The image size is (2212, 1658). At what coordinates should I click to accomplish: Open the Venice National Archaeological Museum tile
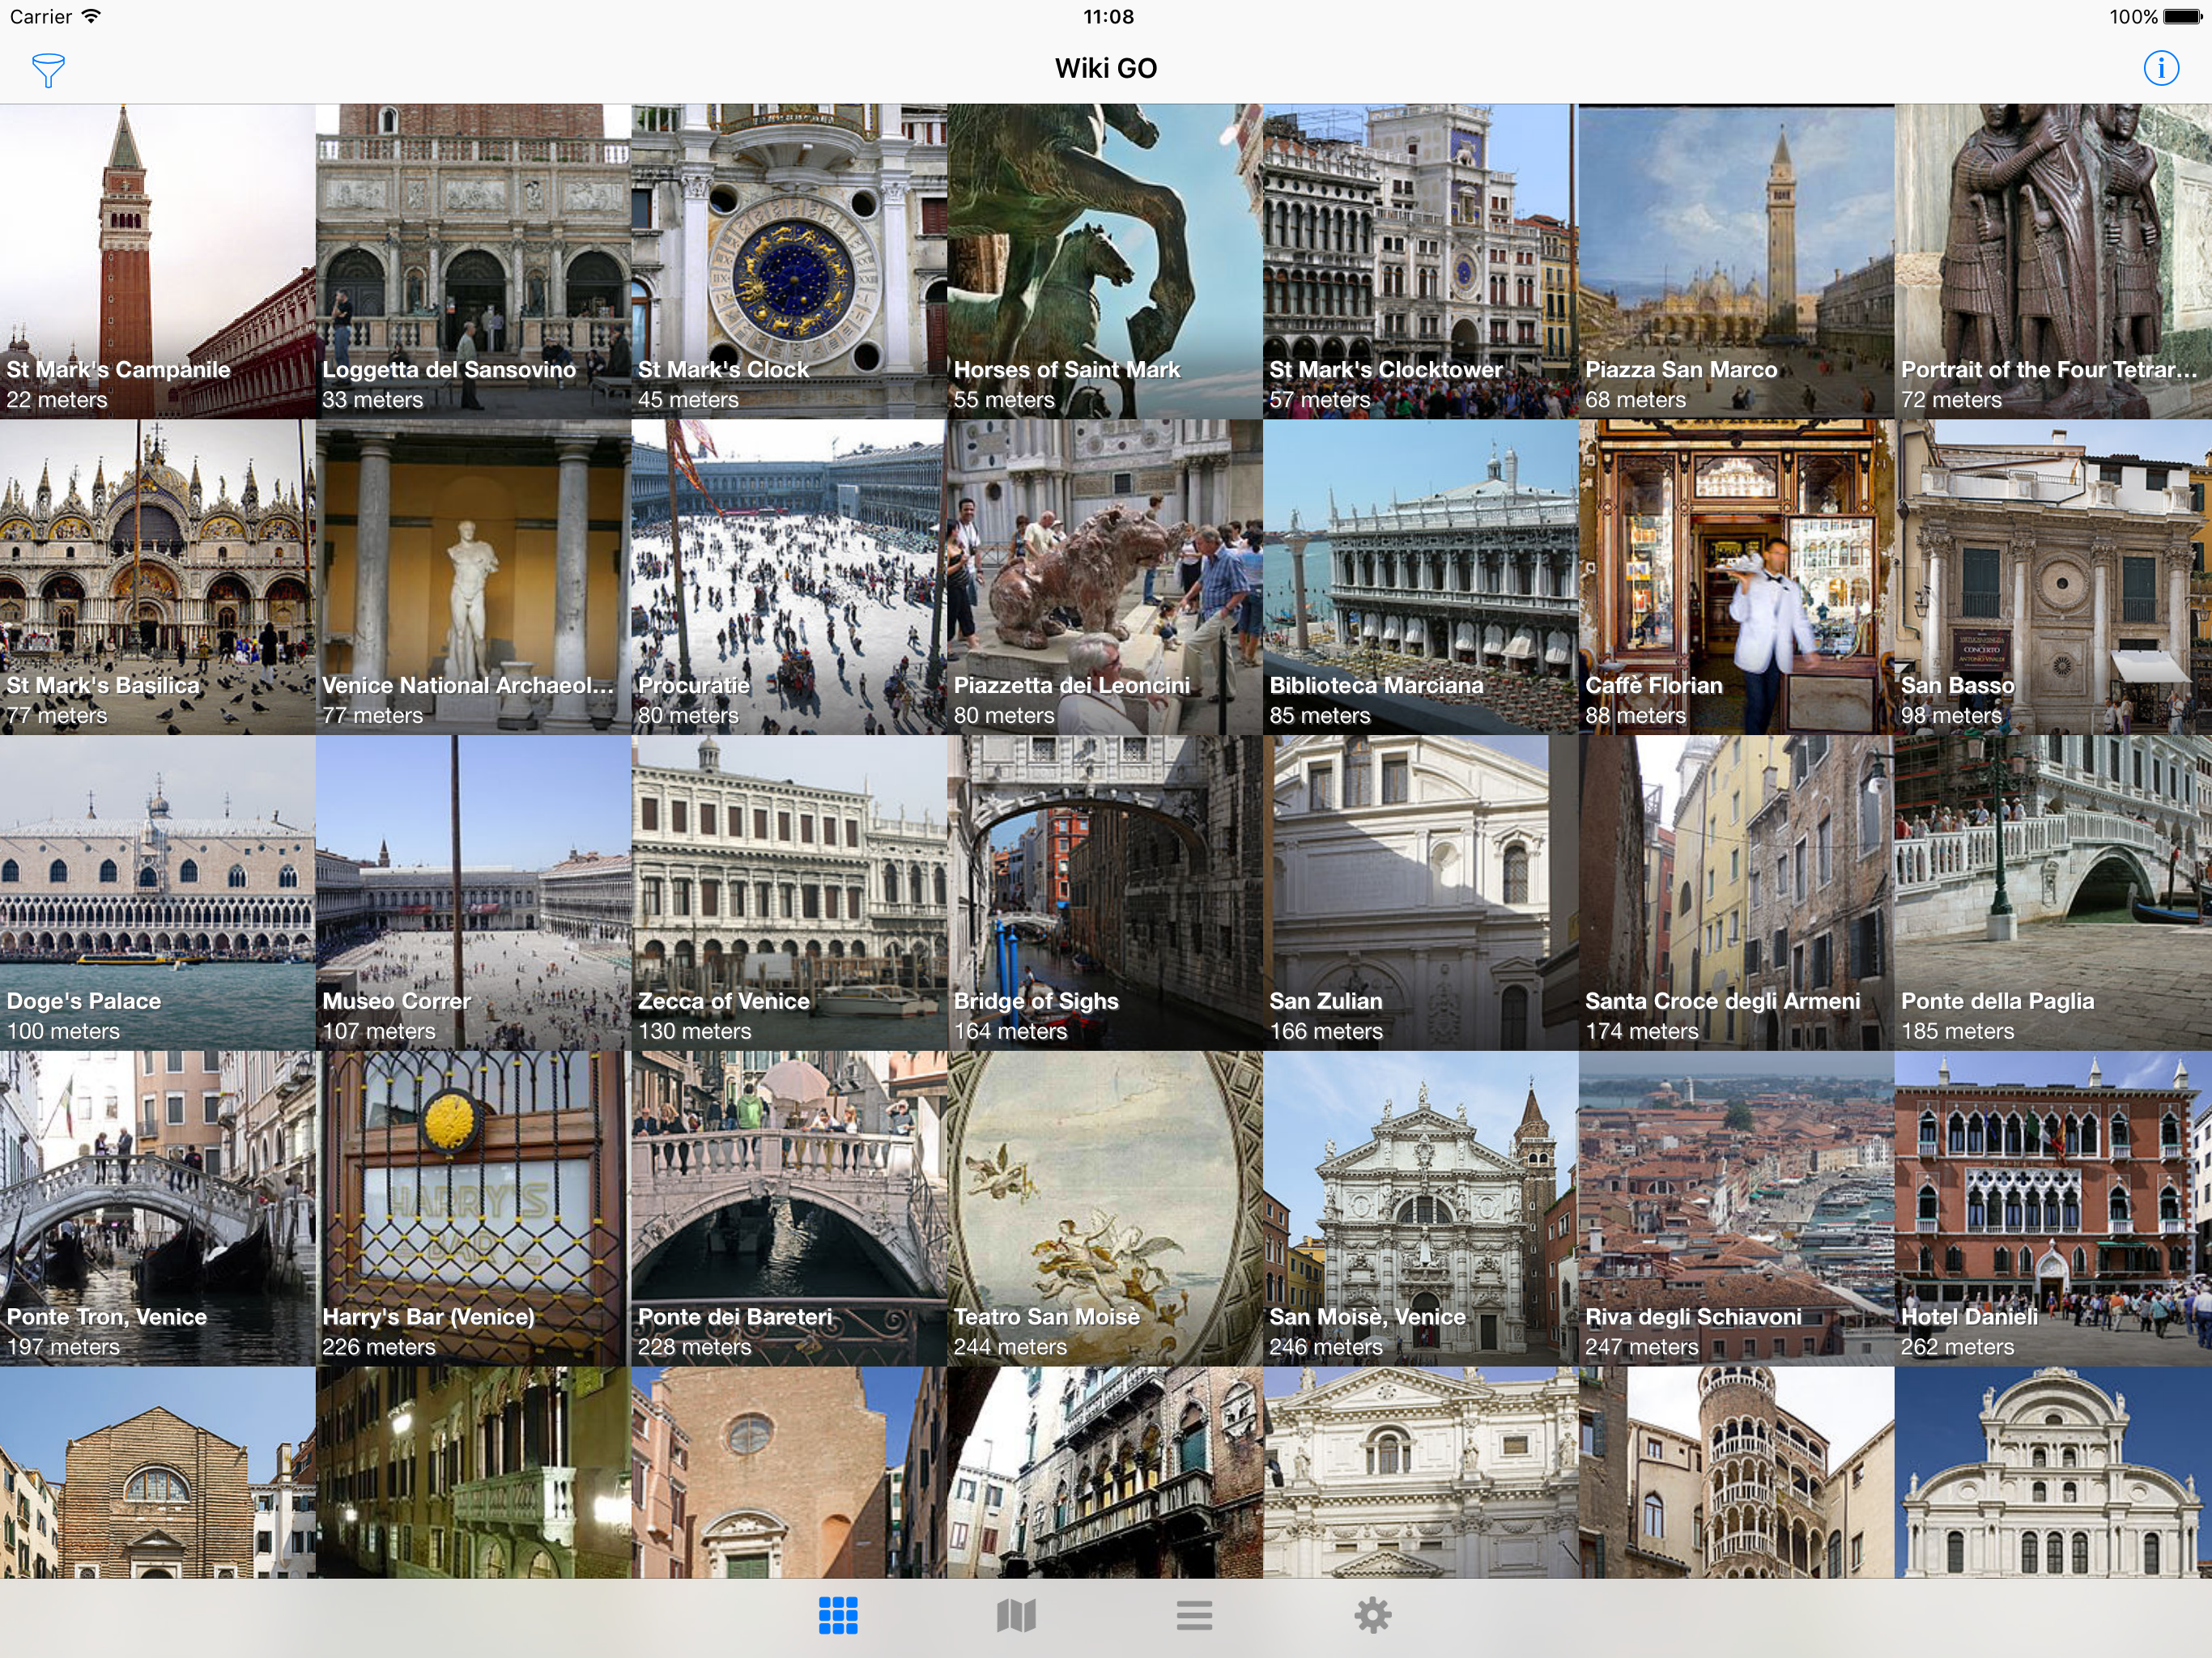coord(473,577)
